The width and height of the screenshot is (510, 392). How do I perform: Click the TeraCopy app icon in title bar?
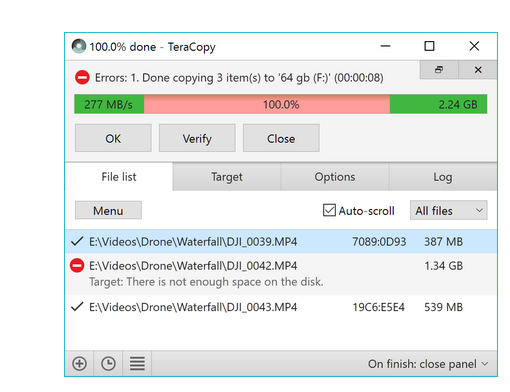[x=79, y=46]
